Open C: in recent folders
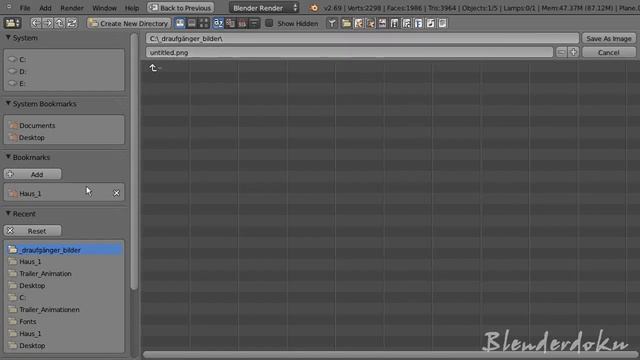Screen dimensions: 640x360 pos(64,298)
